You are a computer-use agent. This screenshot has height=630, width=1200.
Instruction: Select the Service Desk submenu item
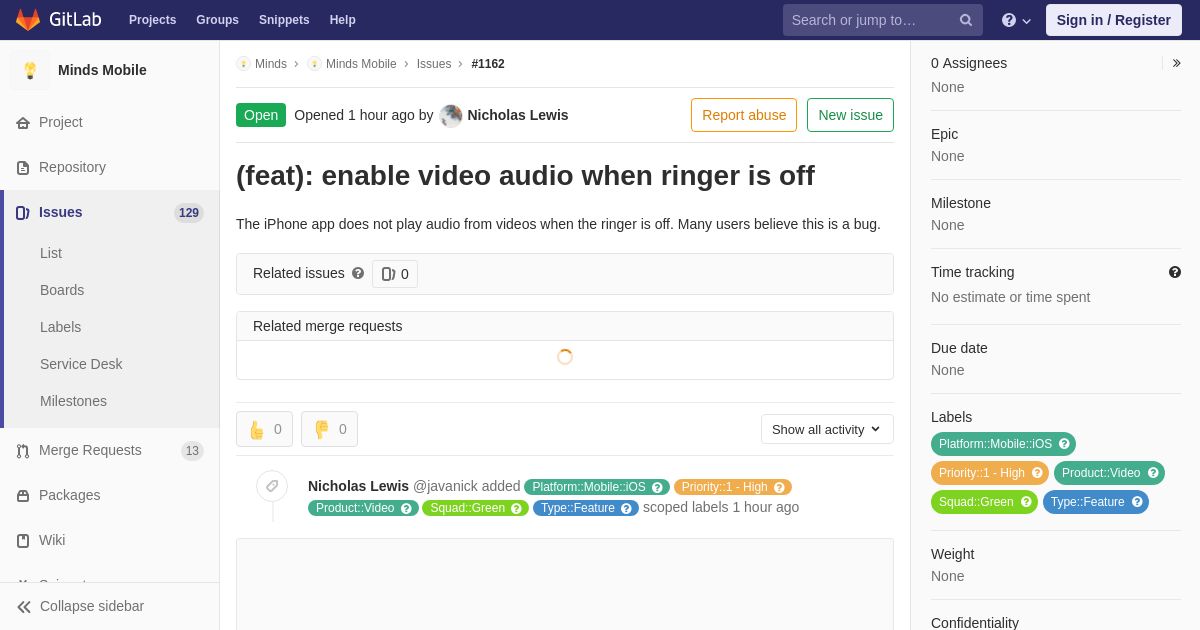(81, 364)
